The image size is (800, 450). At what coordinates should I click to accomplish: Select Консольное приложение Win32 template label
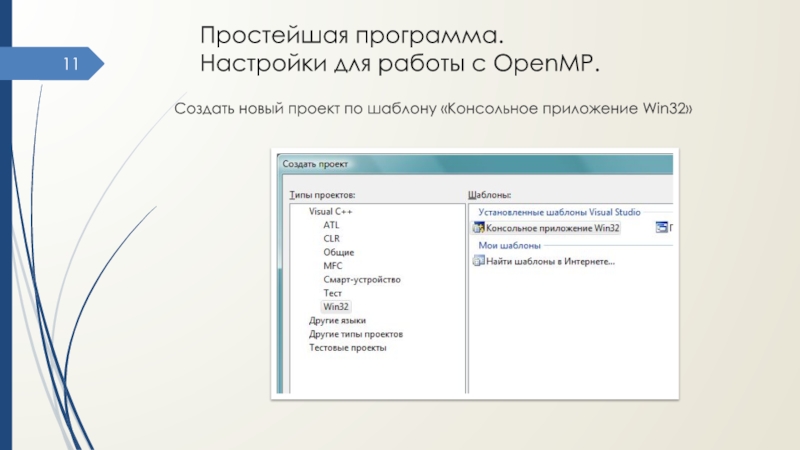click(553, 228)
